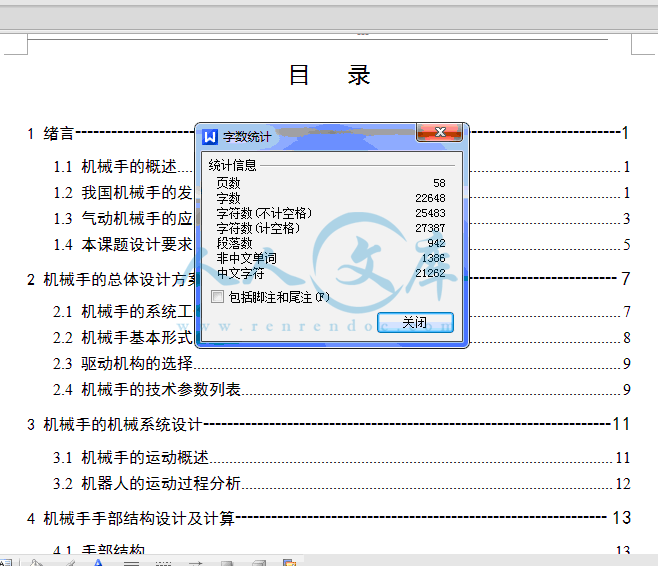Close the 字数统计 dialog with the X

tap(439, 132)
